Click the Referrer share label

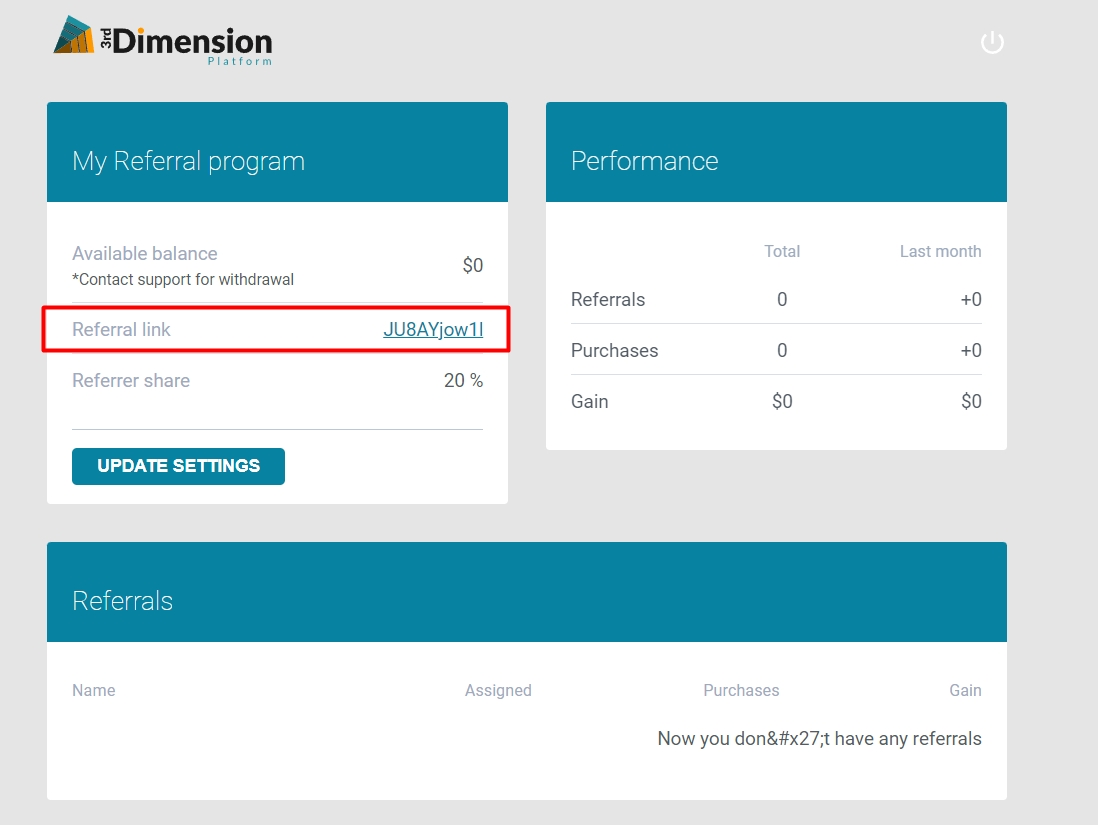pos(131,381)
